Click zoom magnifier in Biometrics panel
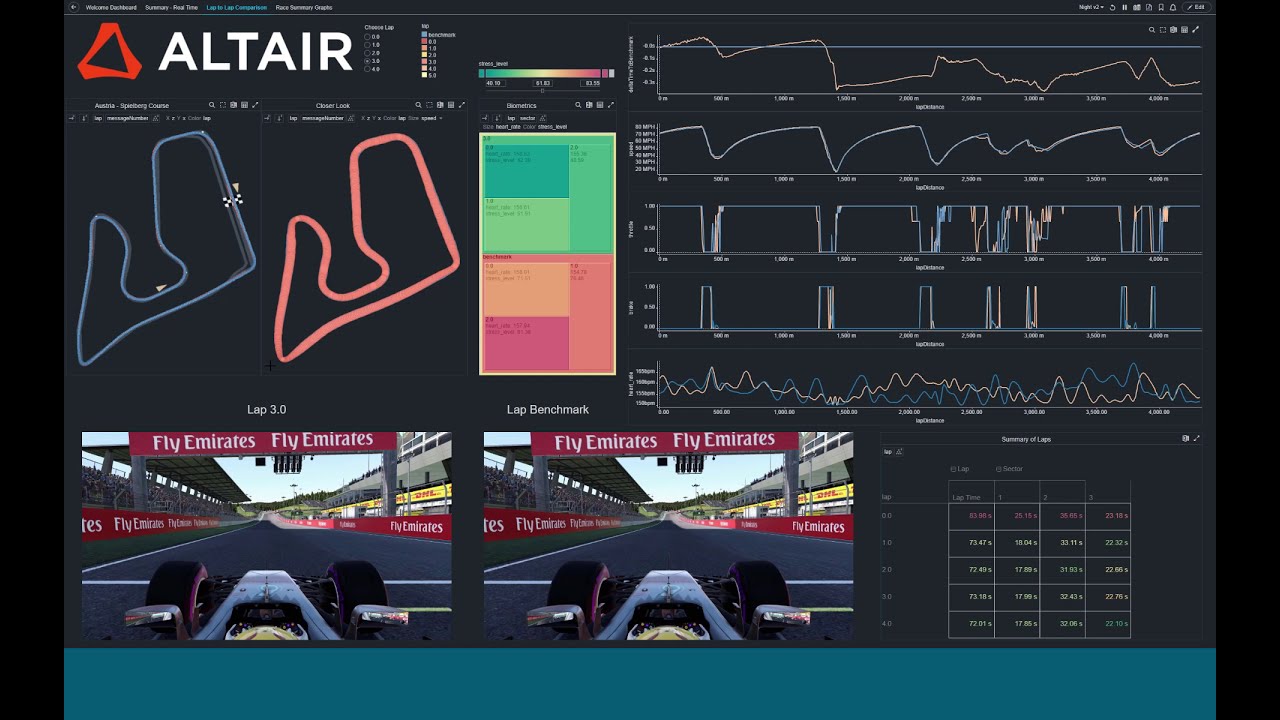The image size is (1280, 720). click(578, 105)
